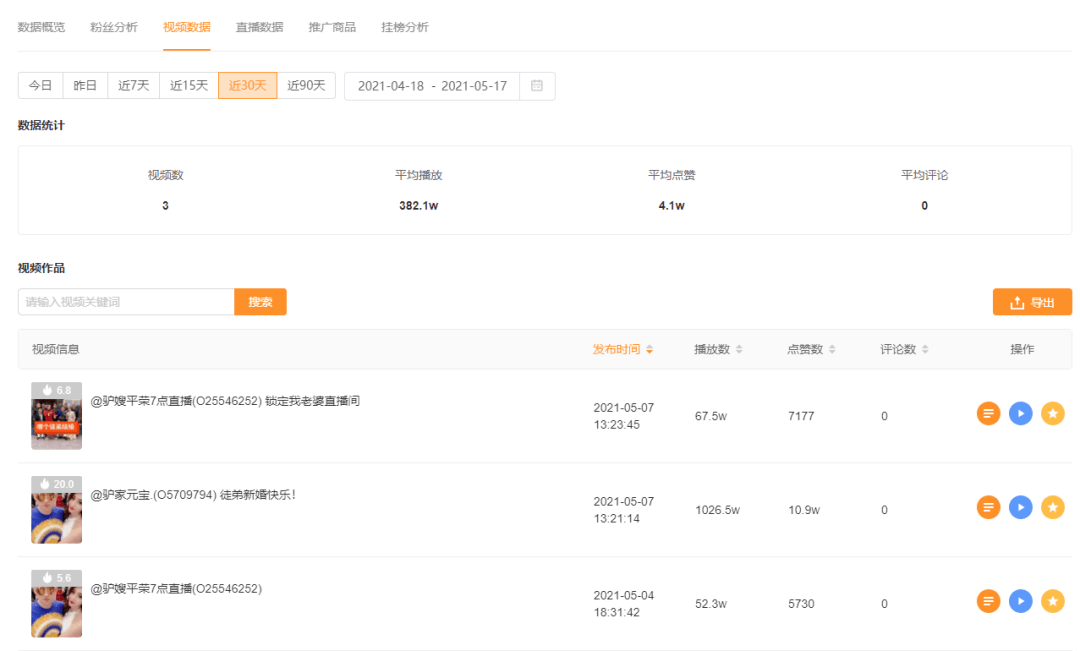The height and width of the screenshot is (651, 1080).
Task: Open the 直播数据 tab
Action: (x=259, y=27)
